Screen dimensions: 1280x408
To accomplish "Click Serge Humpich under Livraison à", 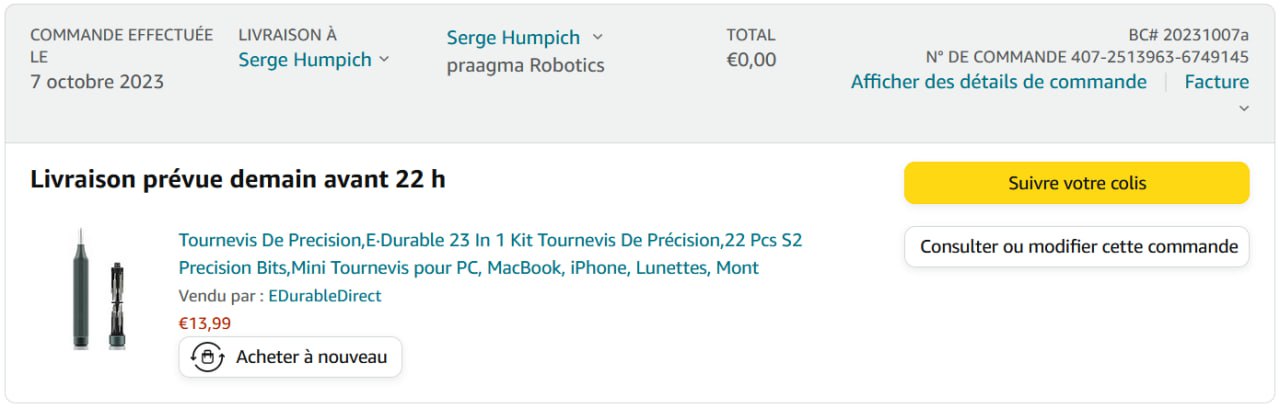I will pos(304,60).
